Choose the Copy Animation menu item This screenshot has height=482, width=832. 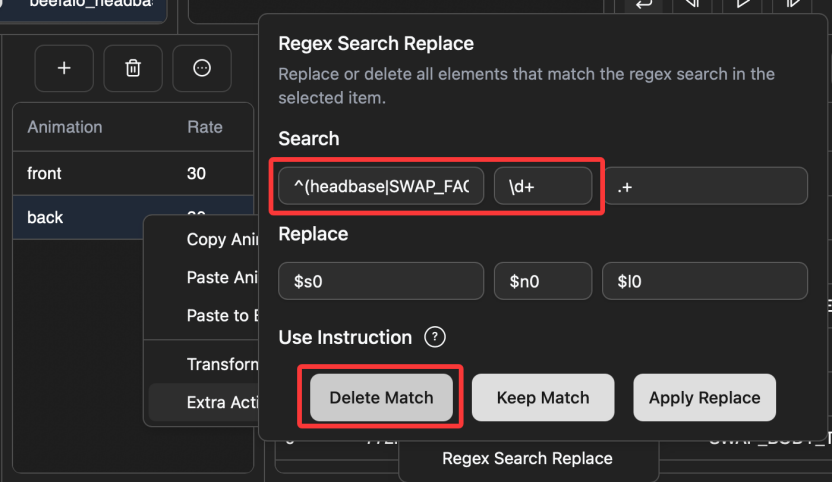pos(220,240)
